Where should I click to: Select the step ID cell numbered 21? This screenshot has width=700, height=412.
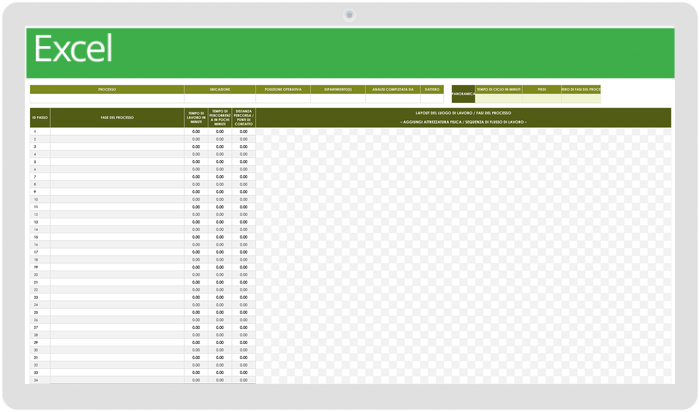(40, 282)
